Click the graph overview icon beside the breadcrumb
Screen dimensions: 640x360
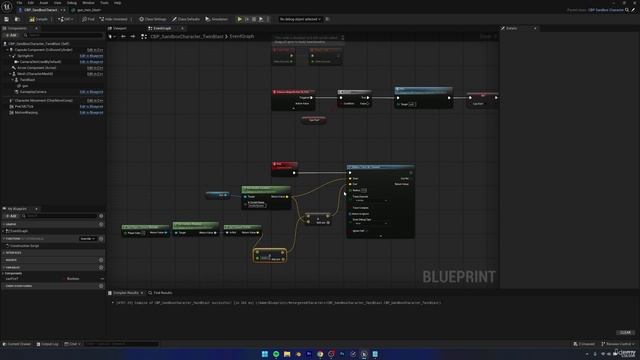coord(144,36)
